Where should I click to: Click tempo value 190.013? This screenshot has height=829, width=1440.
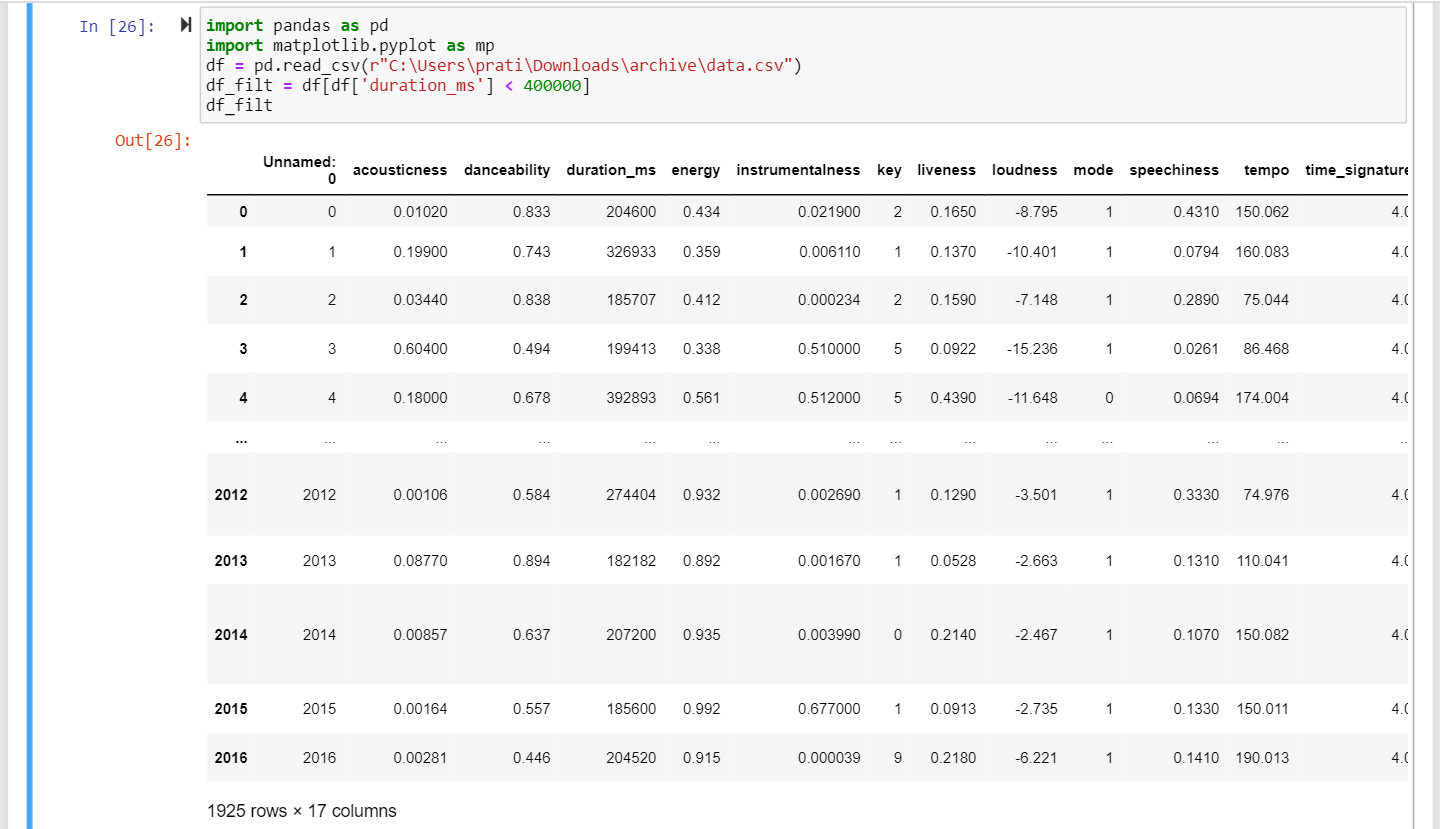[1263, 758]
